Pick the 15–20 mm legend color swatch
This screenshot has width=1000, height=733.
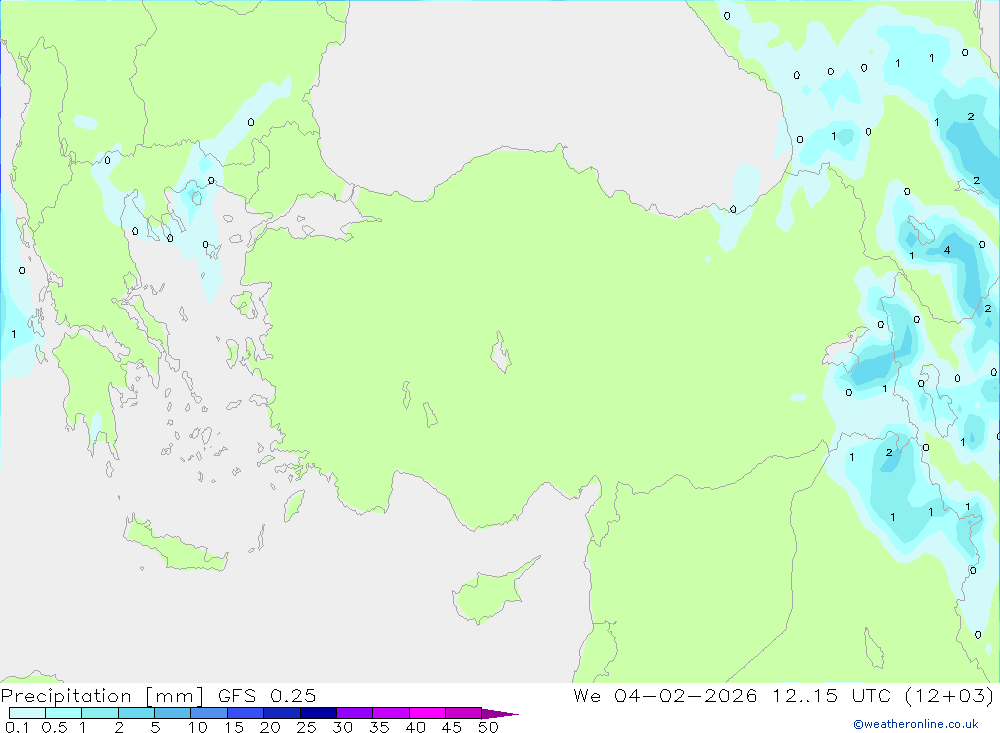(x=246, y=713)
